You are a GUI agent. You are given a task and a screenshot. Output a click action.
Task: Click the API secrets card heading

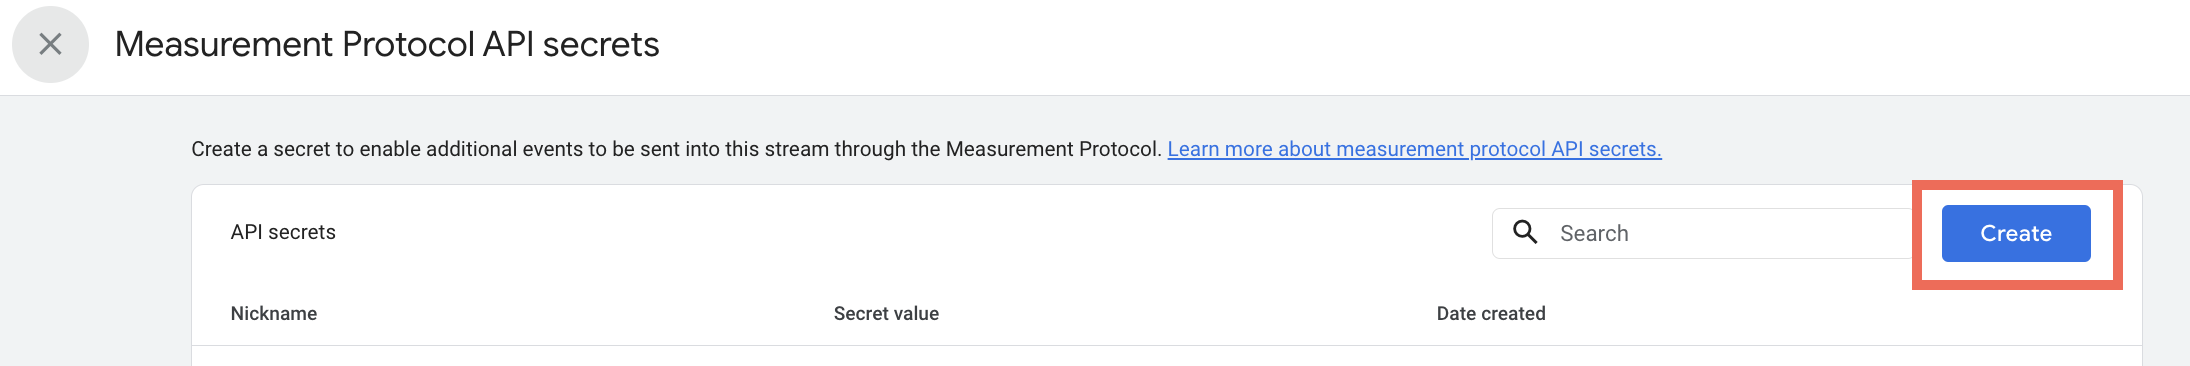283,232
